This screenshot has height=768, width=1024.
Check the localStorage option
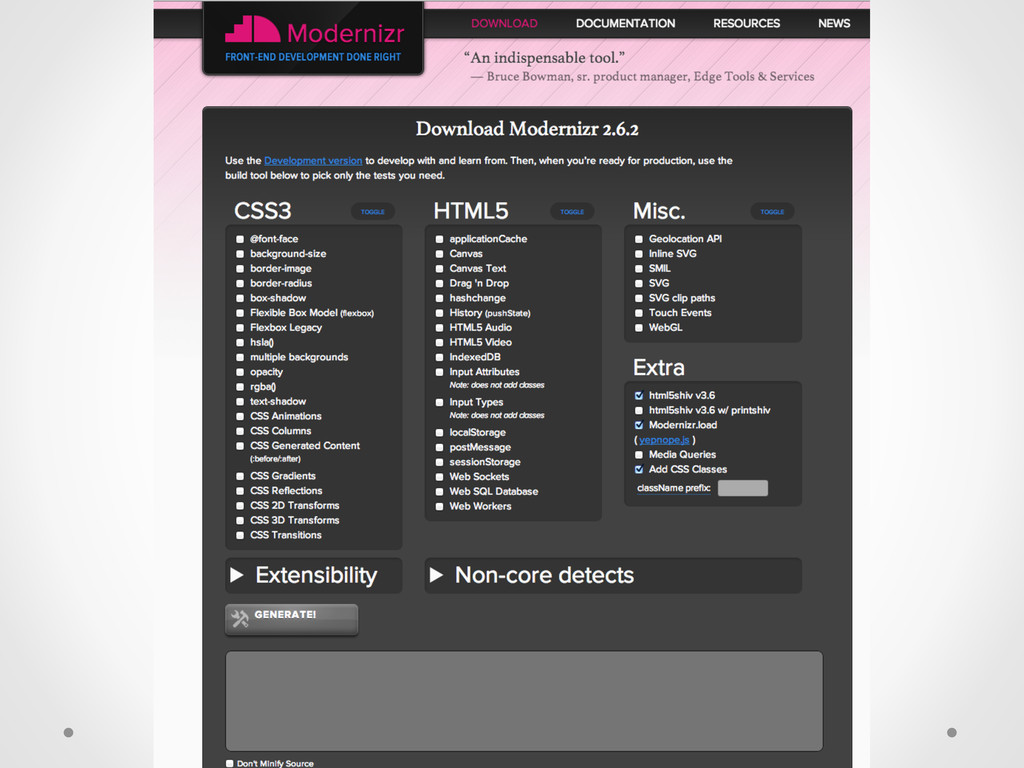[x=440, y=433]
